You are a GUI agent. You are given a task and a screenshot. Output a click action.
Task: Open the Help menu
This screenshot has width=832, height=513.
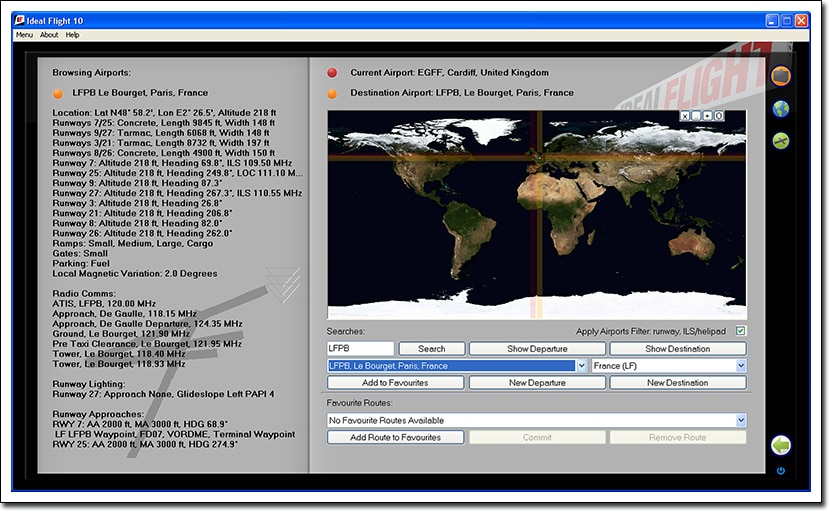(x=73, y=35)
